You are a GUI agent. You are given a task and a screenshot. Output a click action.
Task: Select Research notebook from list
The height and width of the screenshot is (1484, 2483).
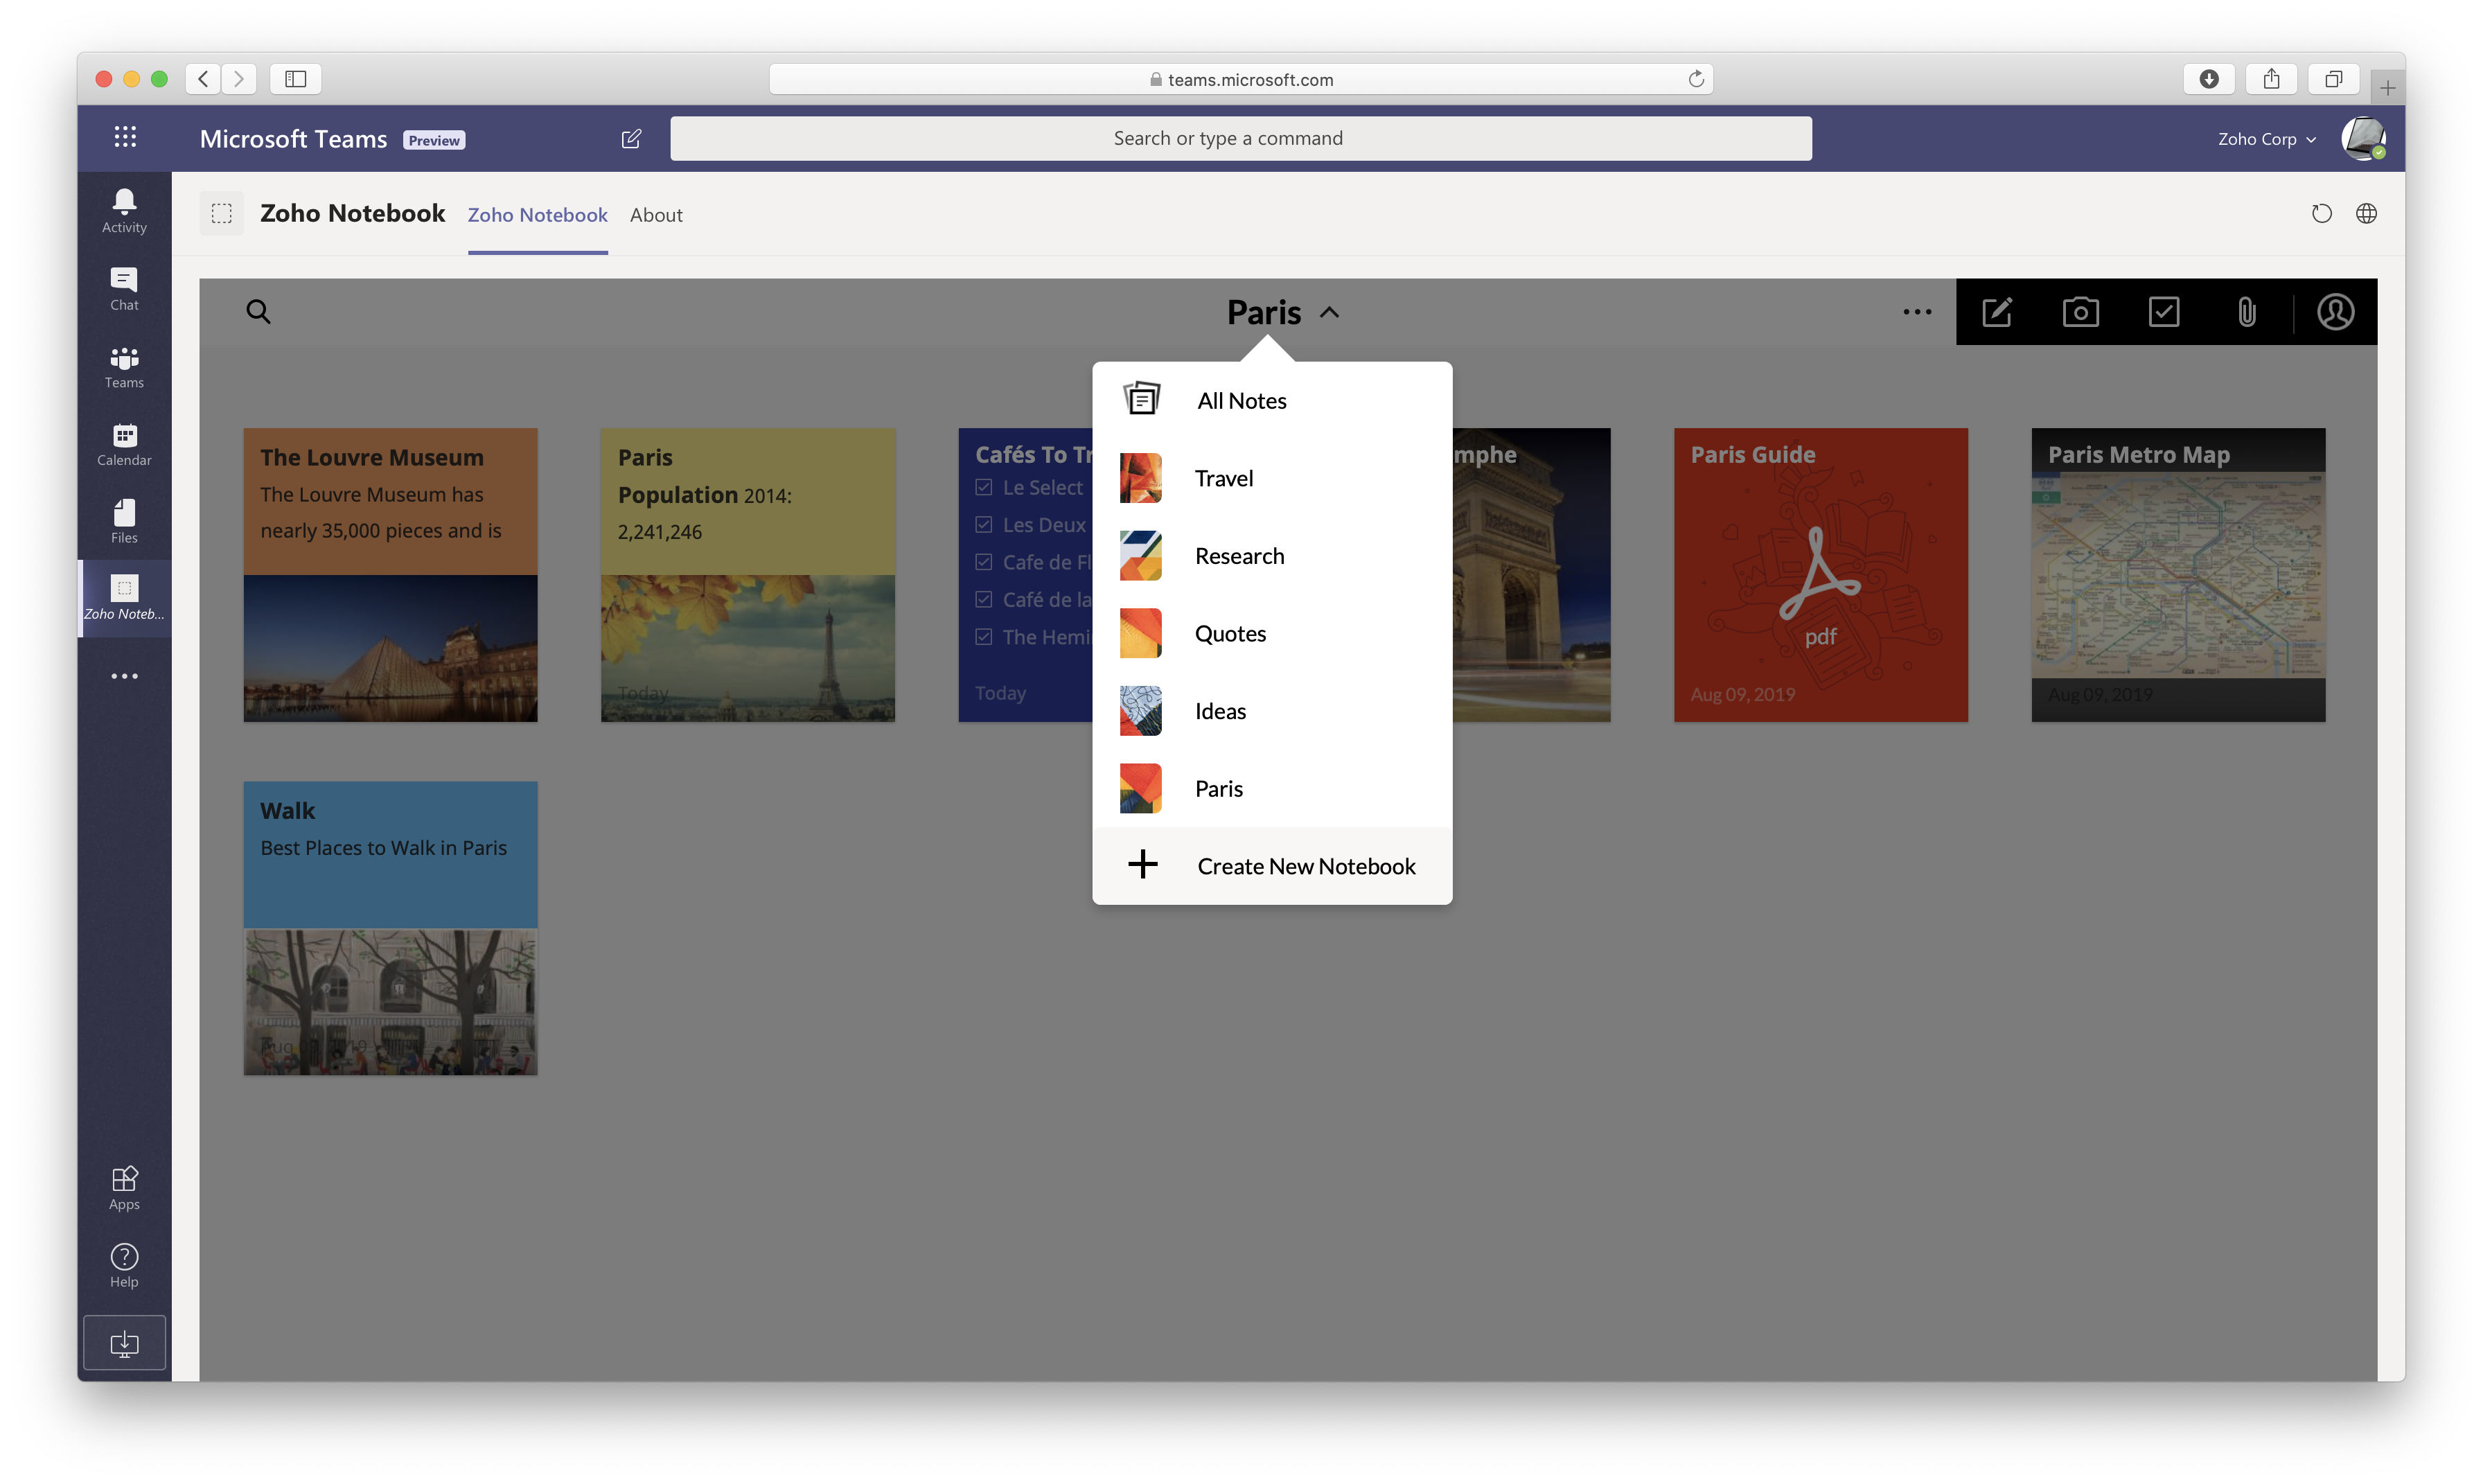point(1239,556)
